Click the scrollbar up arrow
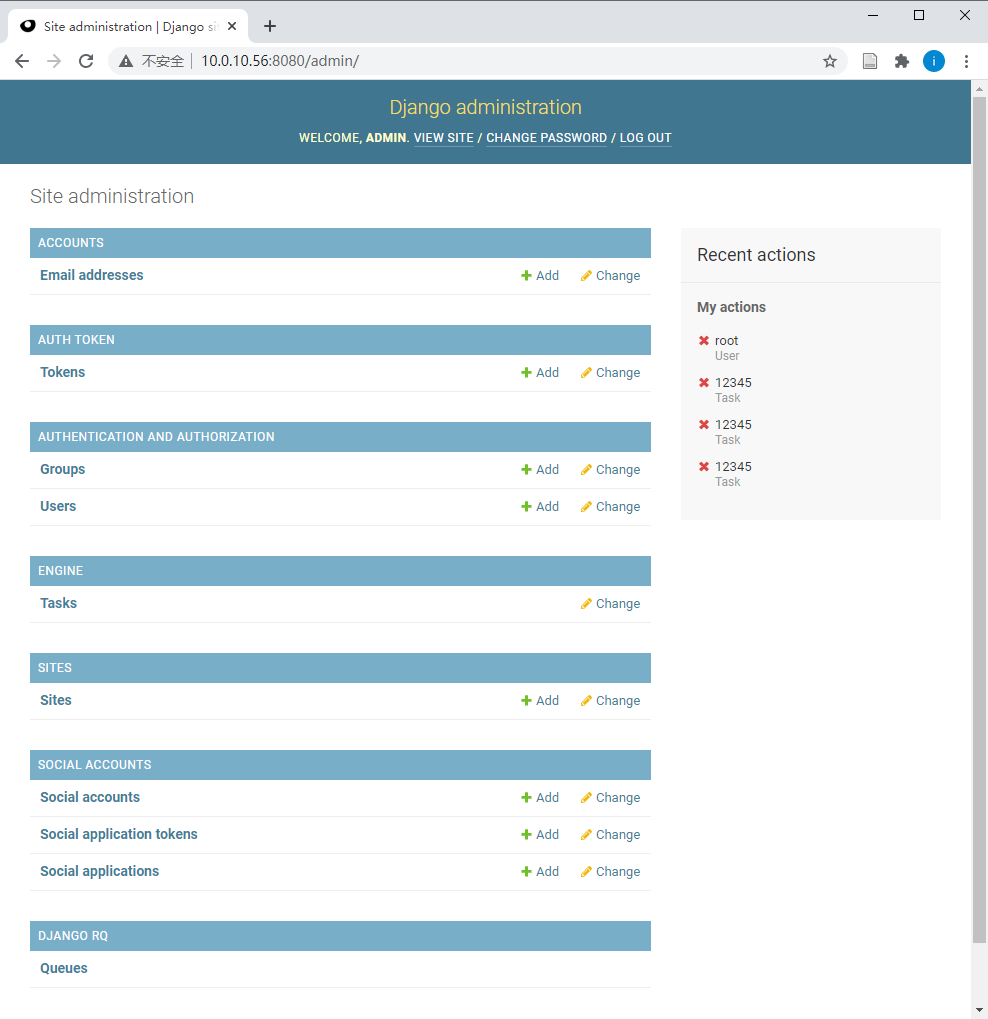The width and height of the screenshot is (988, 1019). click(x=979, y=88)
